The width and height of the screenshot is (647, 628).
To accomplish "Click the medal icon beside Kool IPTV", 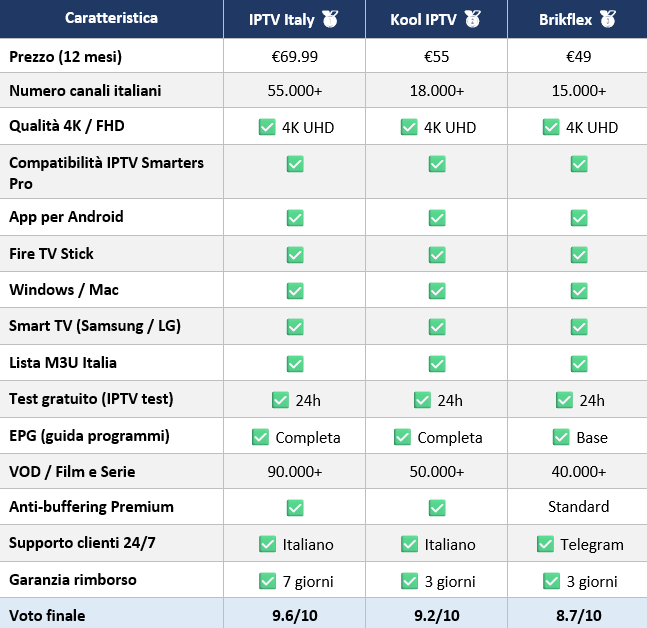I will (x=472, y=19).
